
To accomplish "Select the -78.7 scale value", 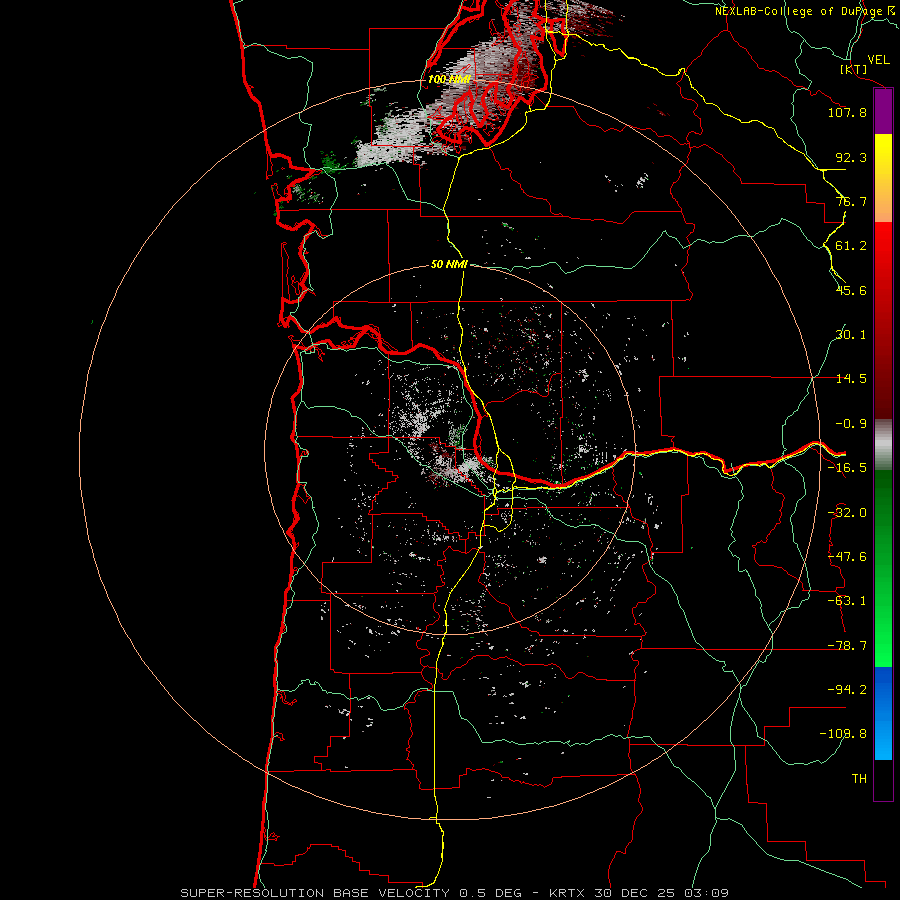I will click(847, 646).
